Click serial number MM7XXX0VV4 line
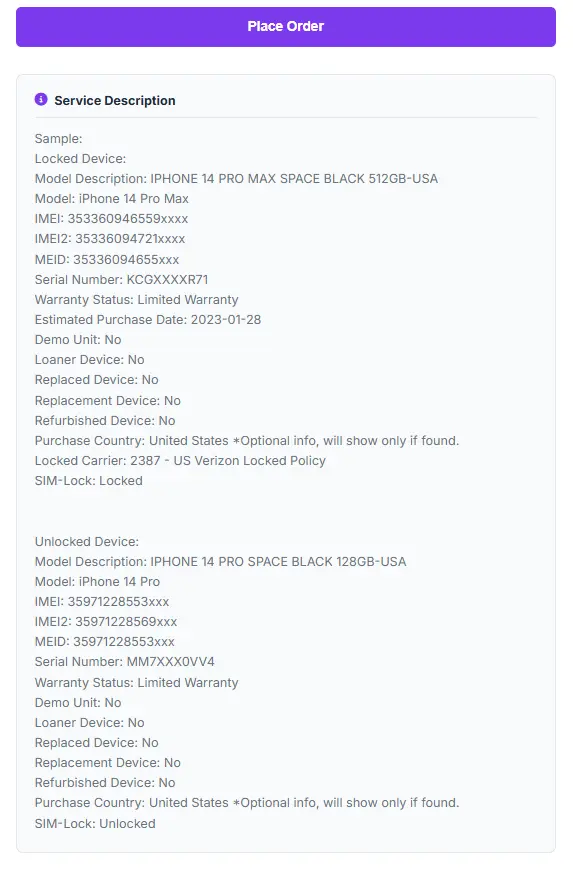 (124, 662)
